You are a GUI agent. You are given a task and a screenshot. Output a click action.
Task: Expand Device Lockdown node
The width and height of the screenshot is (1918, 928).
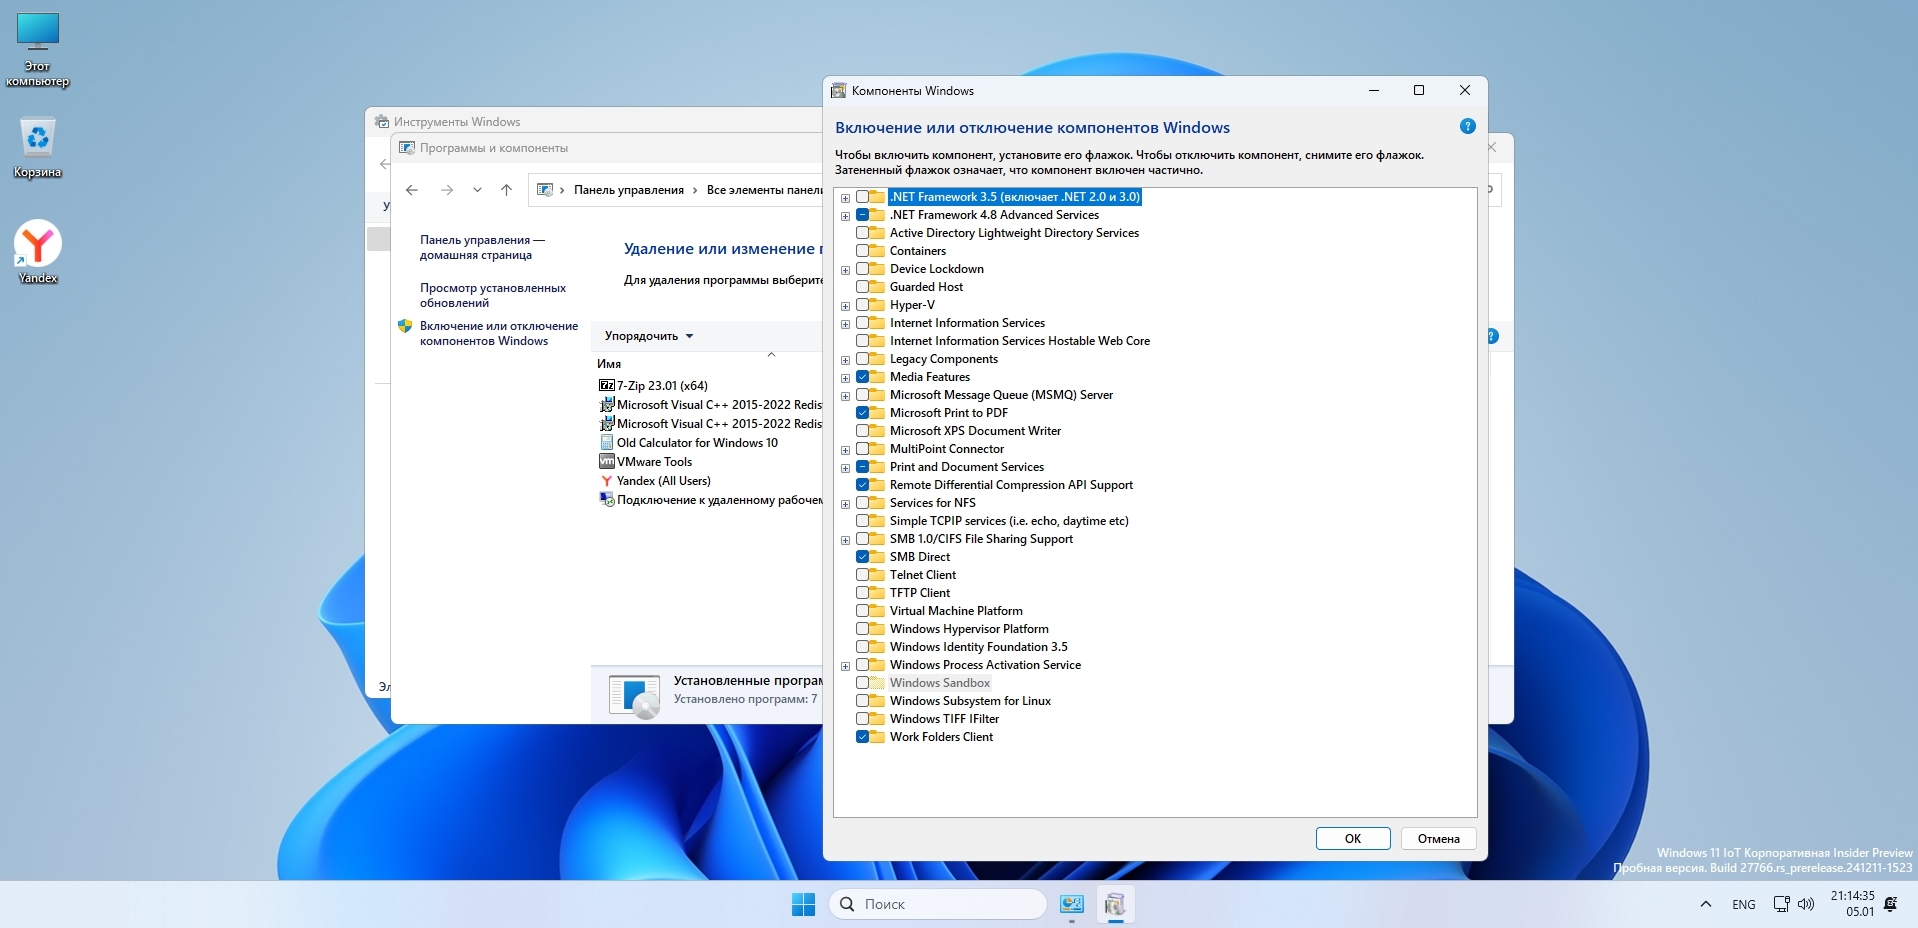pos(845,270)
